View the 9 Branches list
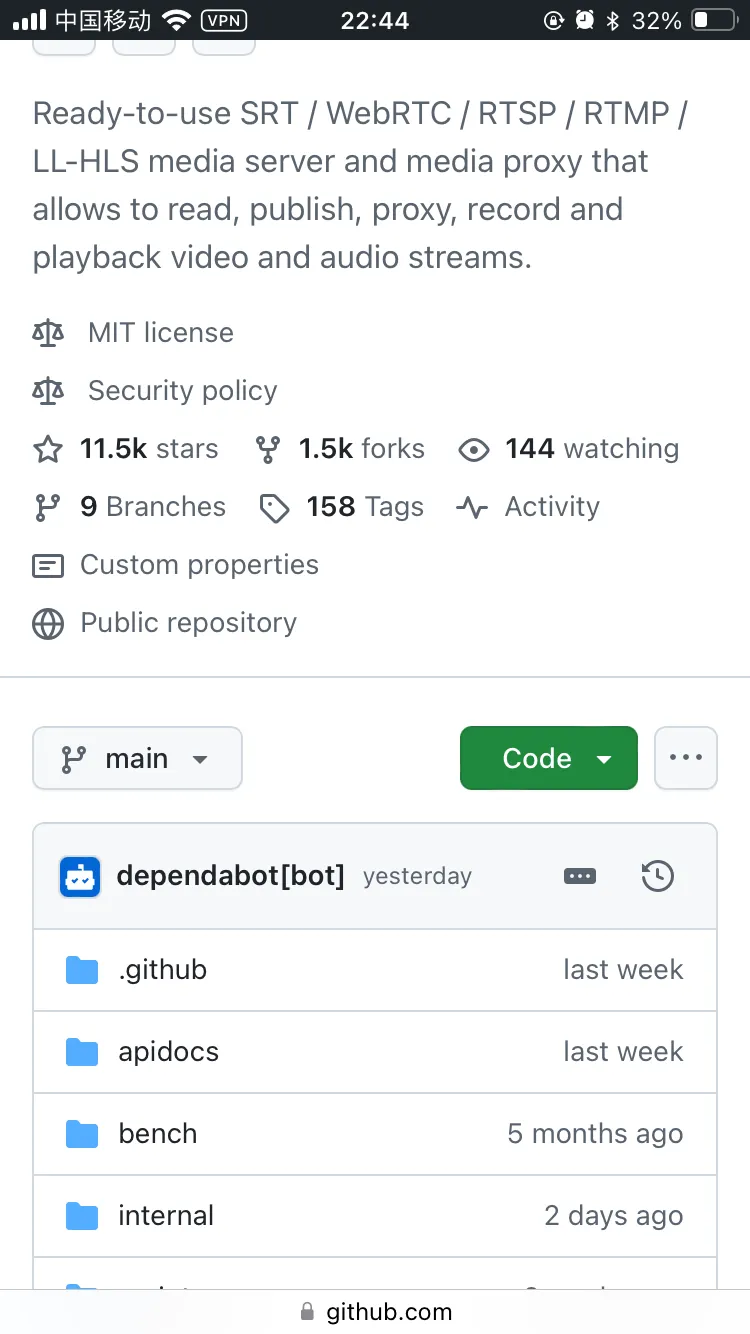750x1334 pixels. [152, 508]
